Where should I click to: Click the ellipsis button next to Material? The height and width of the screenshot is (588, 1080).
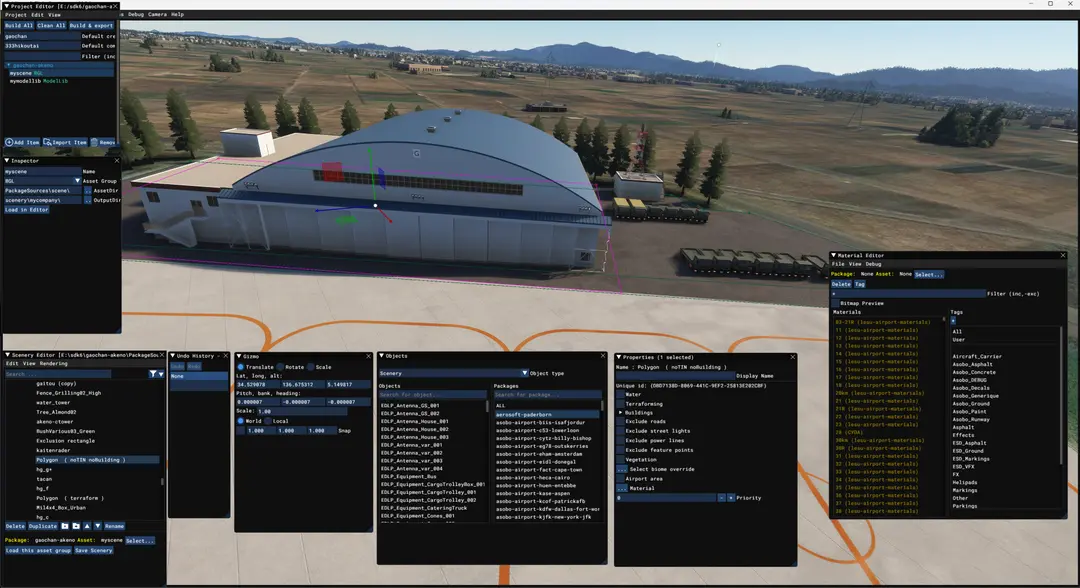[x=621, y=488]
